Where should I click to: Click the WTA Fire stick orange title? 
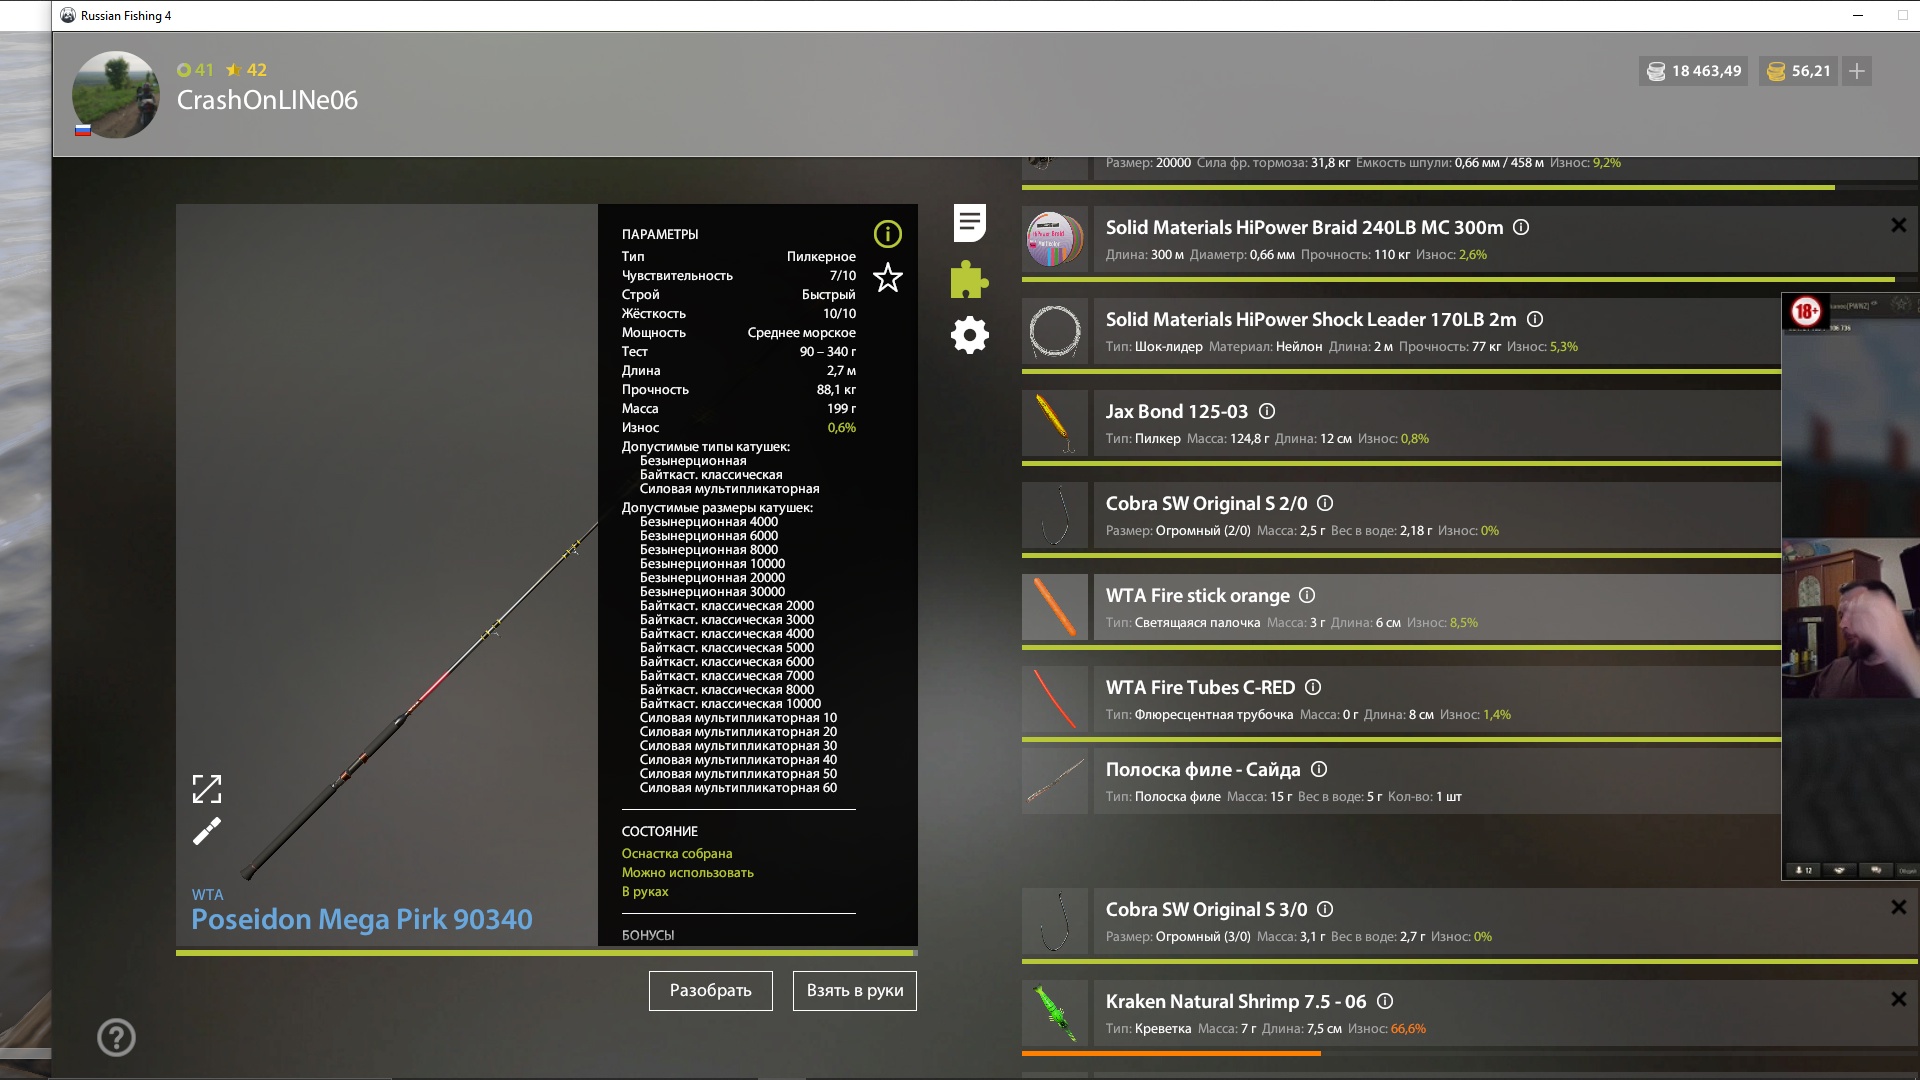click(1198, 595)
